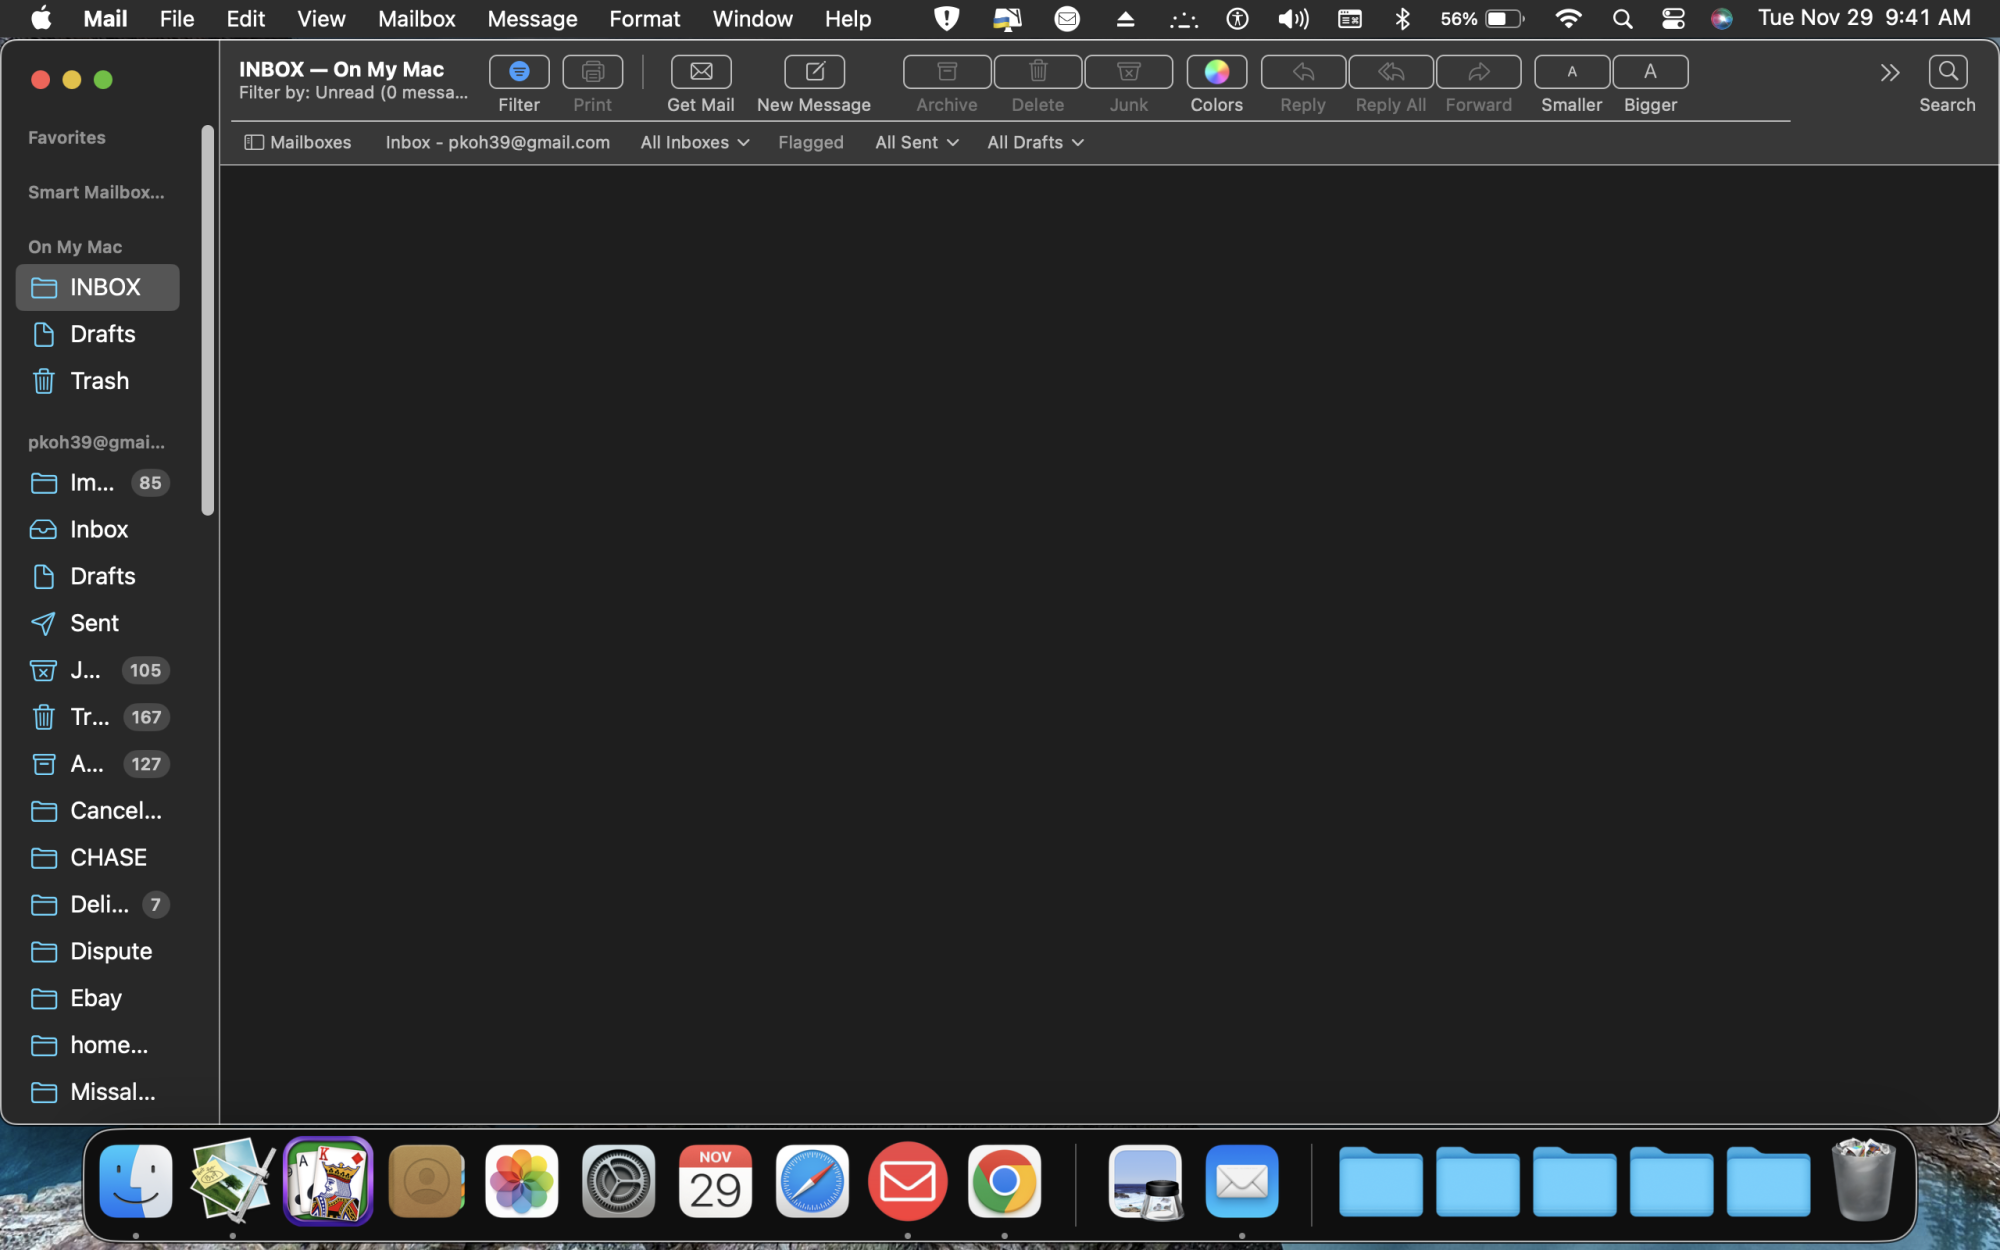This screenshot has width=2000, height=1250.
Task: Compose with the New Message icon
Action: 814,72
